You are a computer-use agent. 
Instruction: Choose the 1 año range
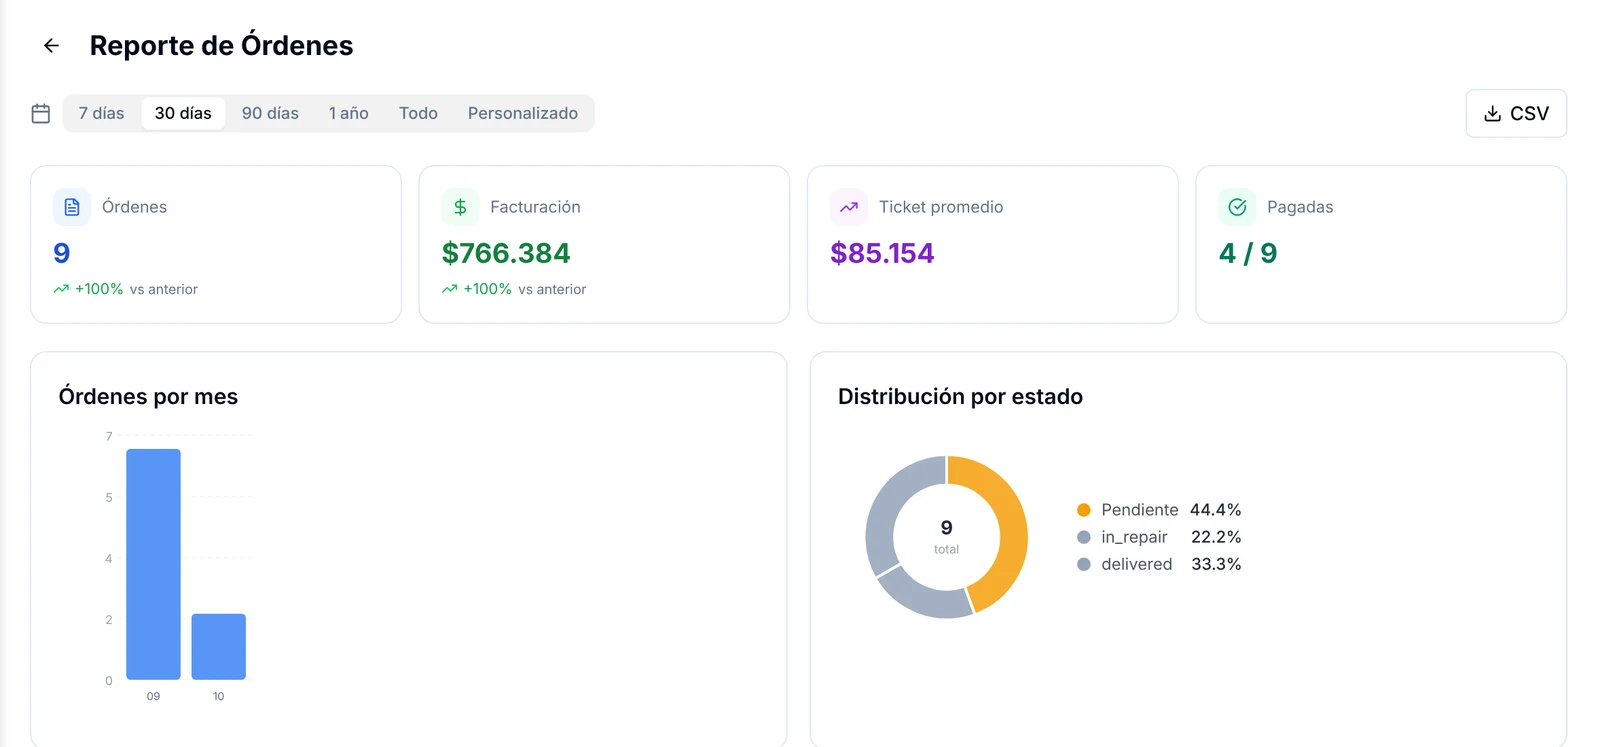coord(349,113)
